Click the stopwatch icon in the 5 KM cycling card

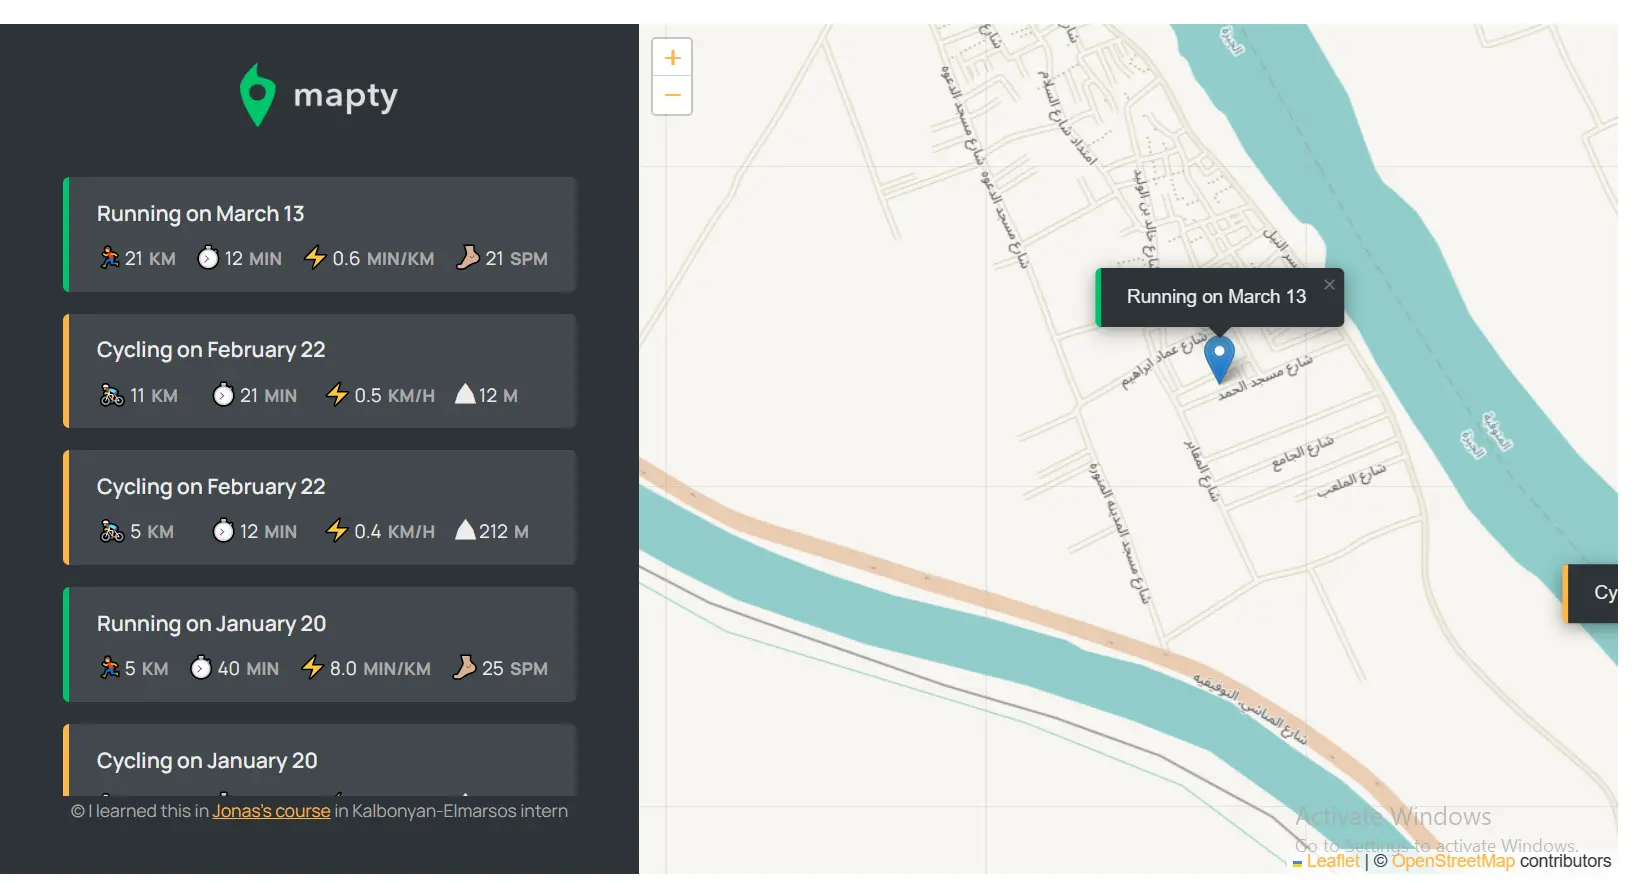pyautogui.click(x=224, y=531)
